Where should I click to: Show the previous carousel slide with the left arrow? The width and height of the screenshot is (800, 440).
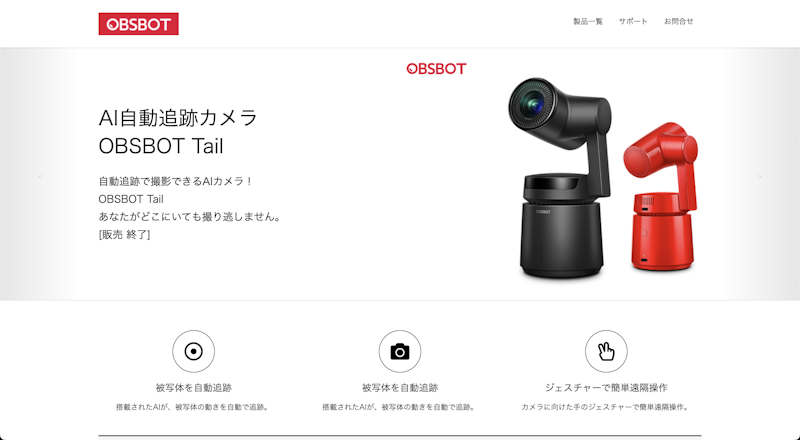[40, 175]
